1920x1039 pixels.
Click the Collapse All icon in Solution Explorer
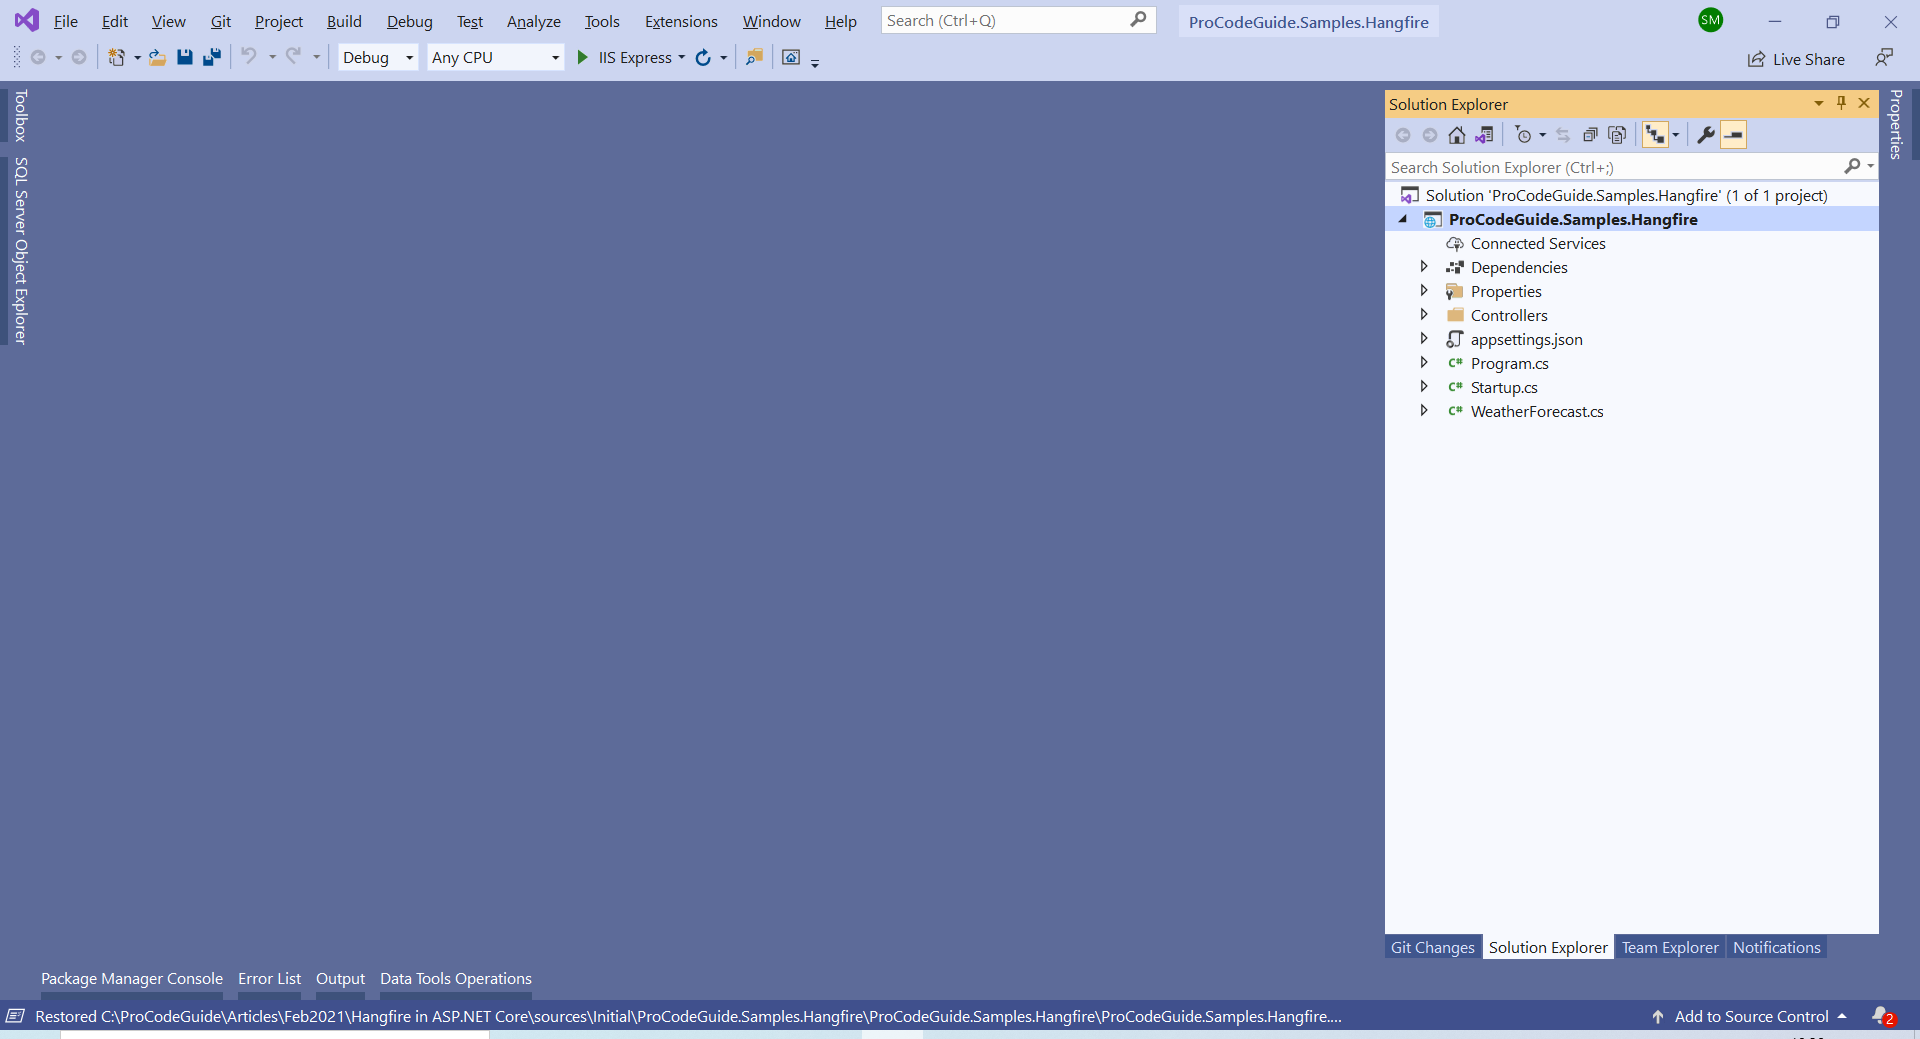(1590, 135)
